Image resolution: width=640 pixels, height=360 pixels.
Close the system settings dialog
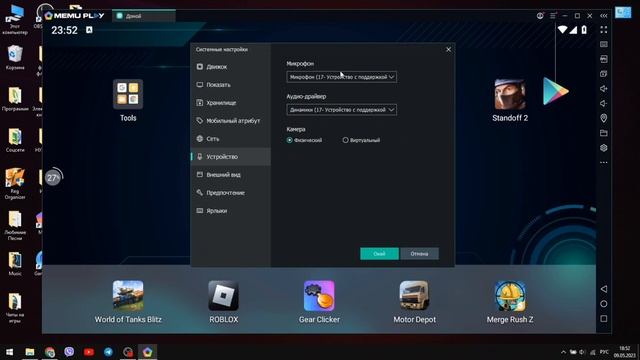pos(448,49)
